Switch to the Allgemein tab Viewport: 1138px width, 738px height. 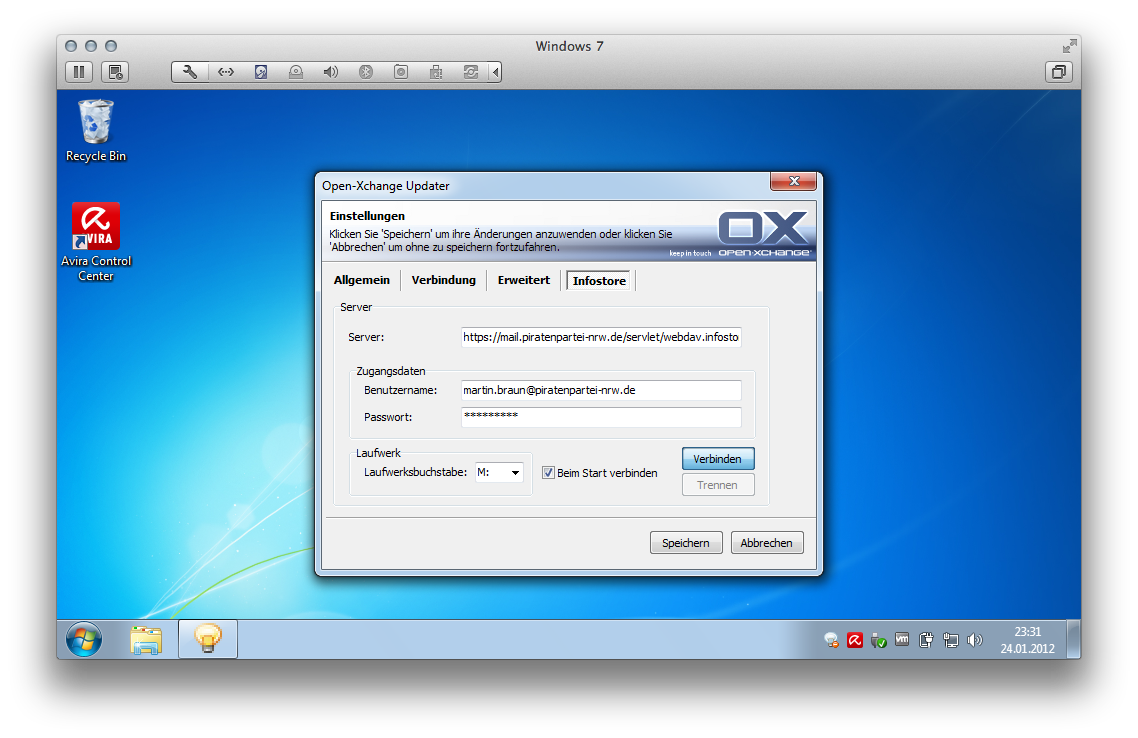[x=361, y=281]
